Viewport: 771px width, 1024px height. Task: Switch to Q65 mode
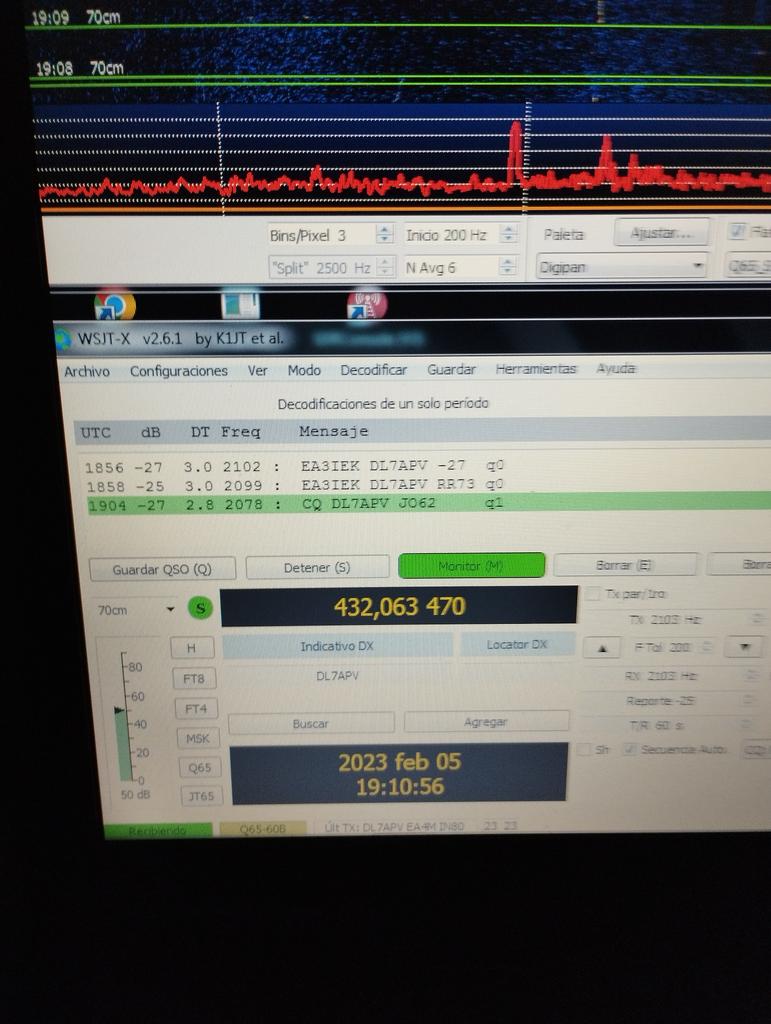pyautogui.click(x=200, y=767)
